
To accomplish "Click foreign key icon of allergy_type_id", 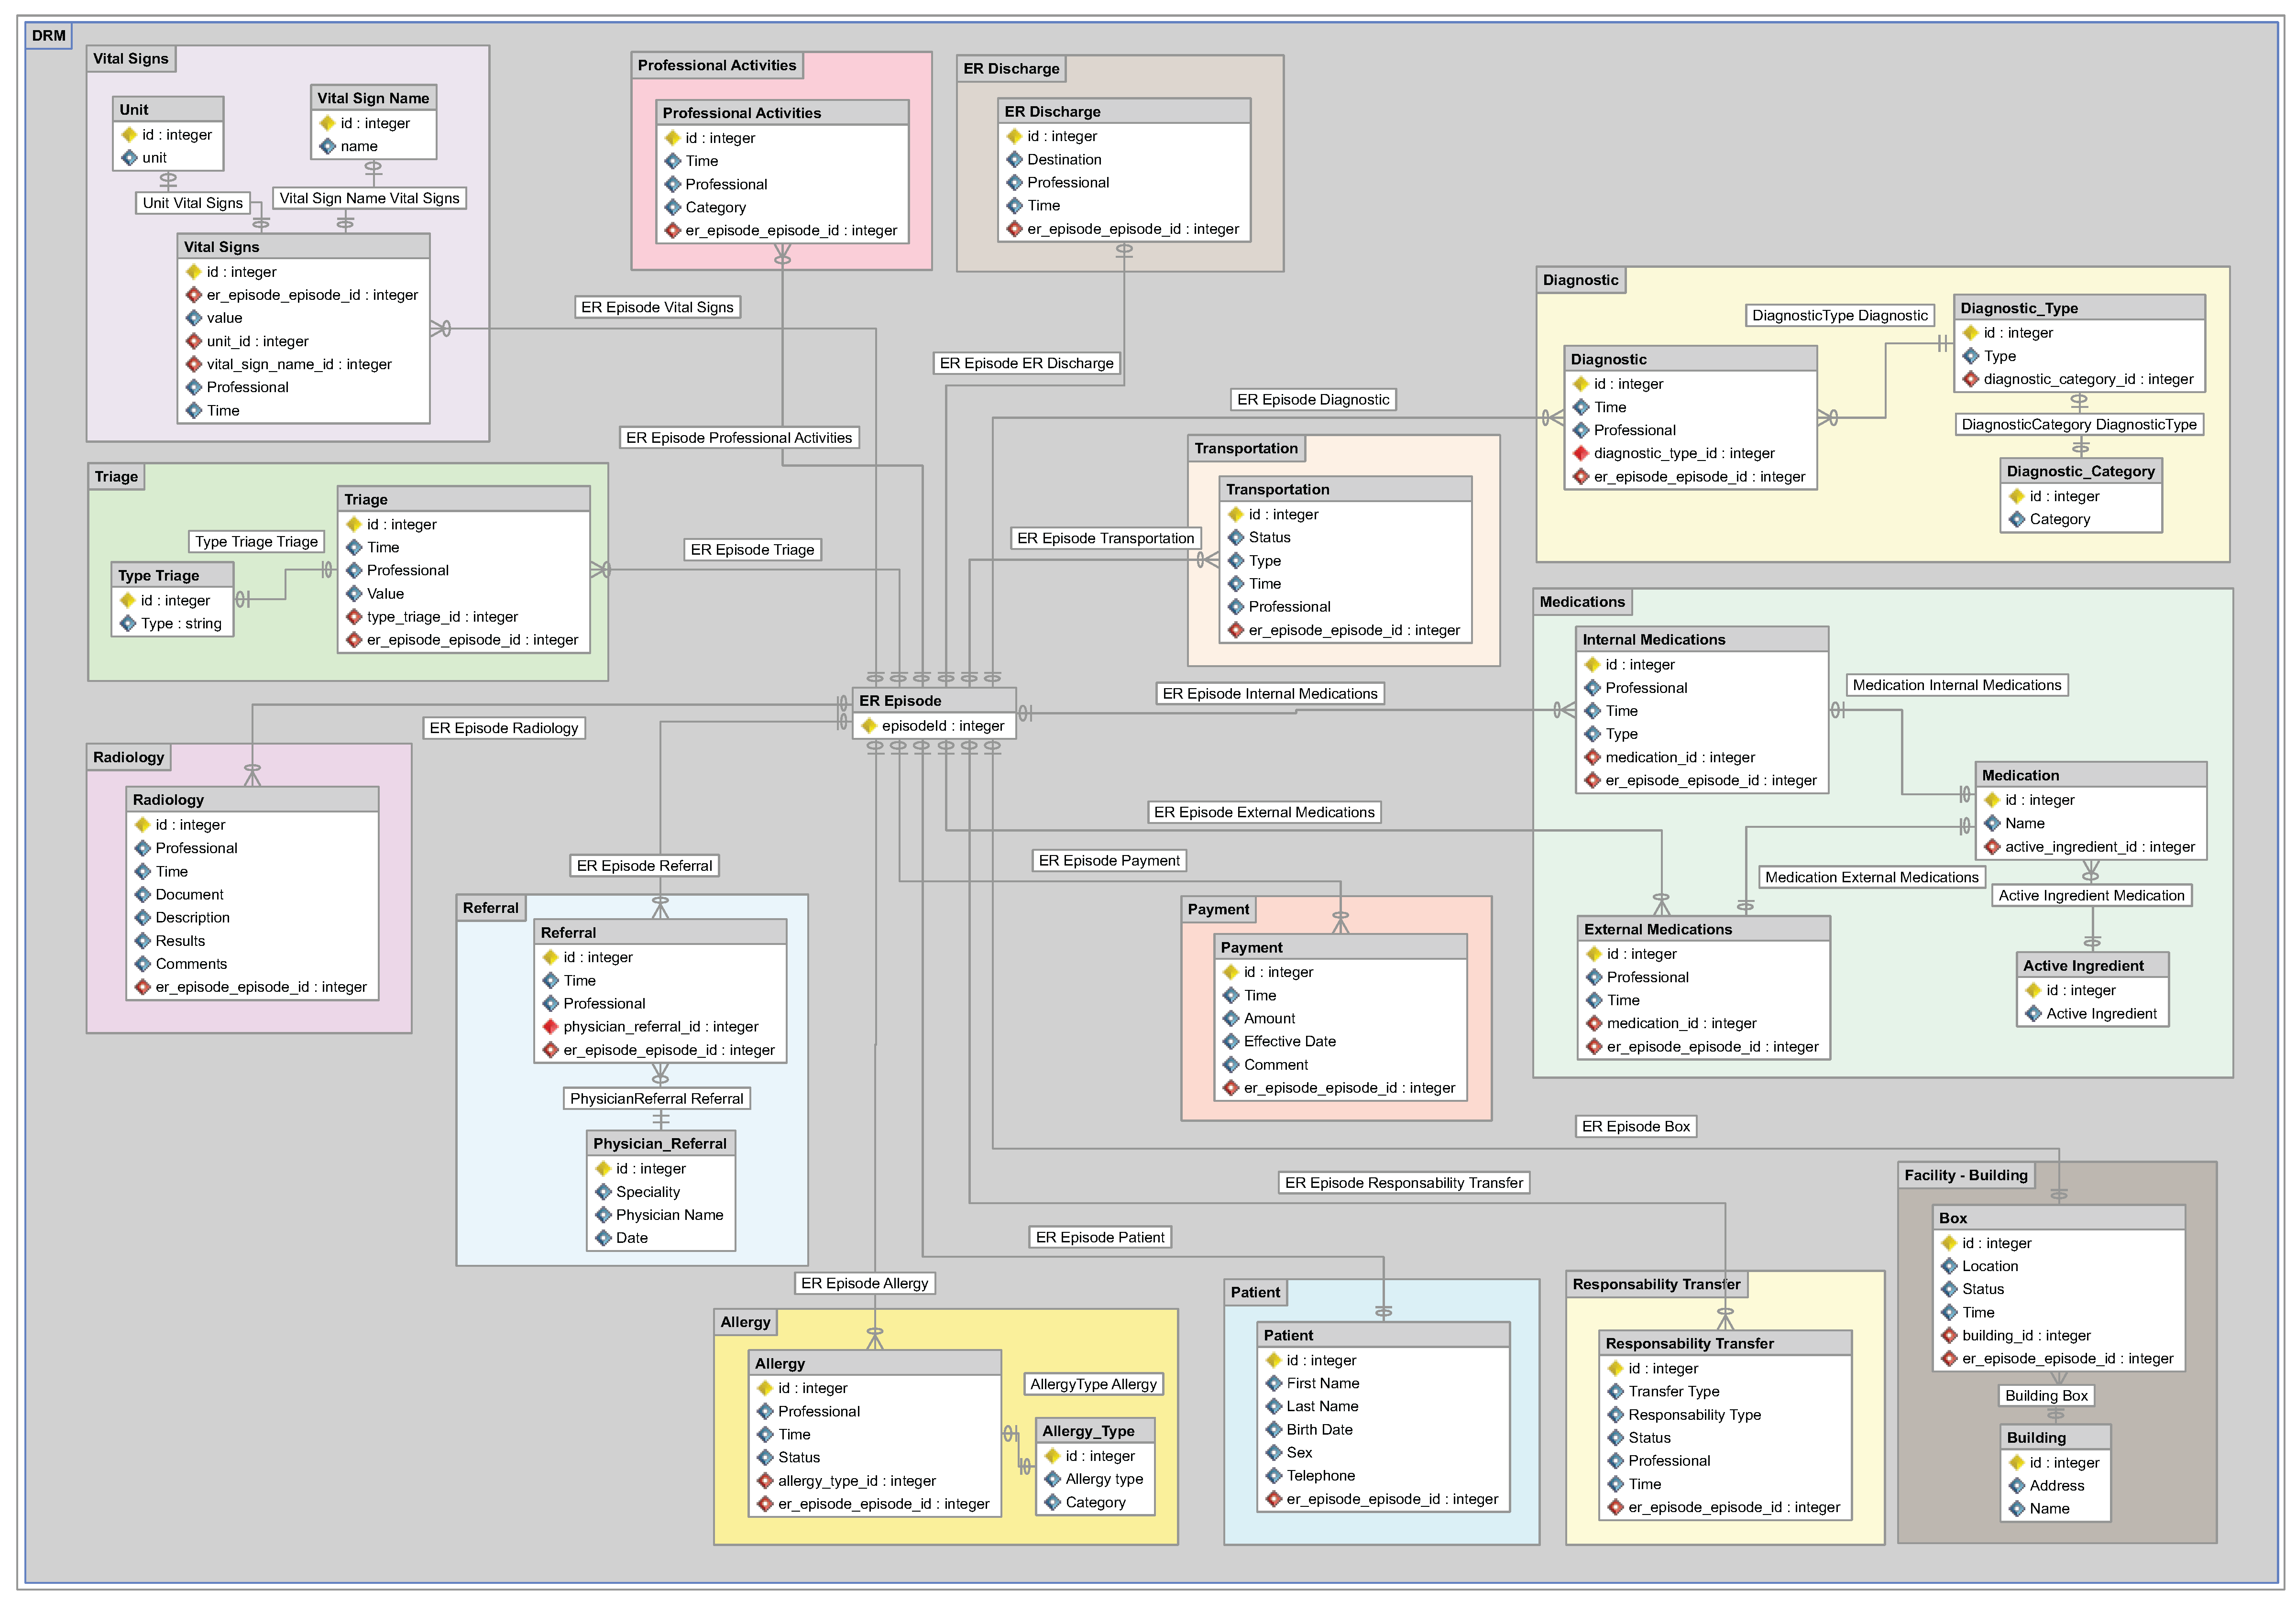I will (x=765, y=1481).
